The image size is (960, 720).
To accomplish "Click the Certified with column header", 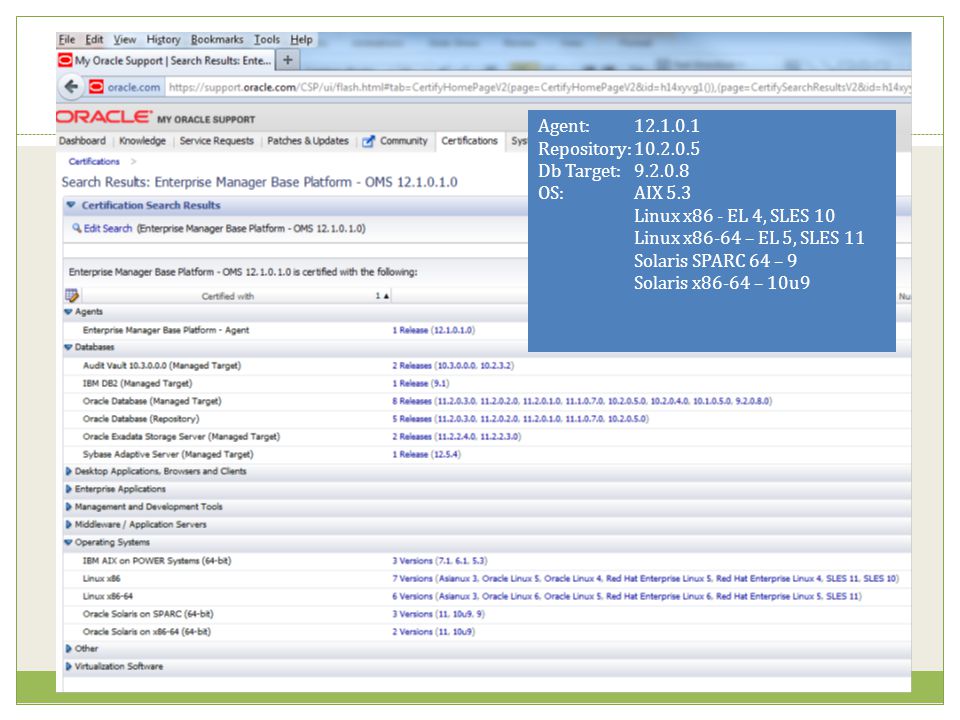I will pos(227,296).
